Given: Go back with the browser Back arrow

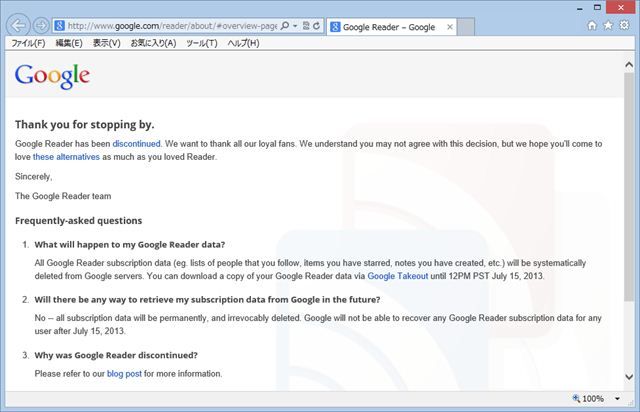Looking at the screenshot, I should tap(18, 26).
